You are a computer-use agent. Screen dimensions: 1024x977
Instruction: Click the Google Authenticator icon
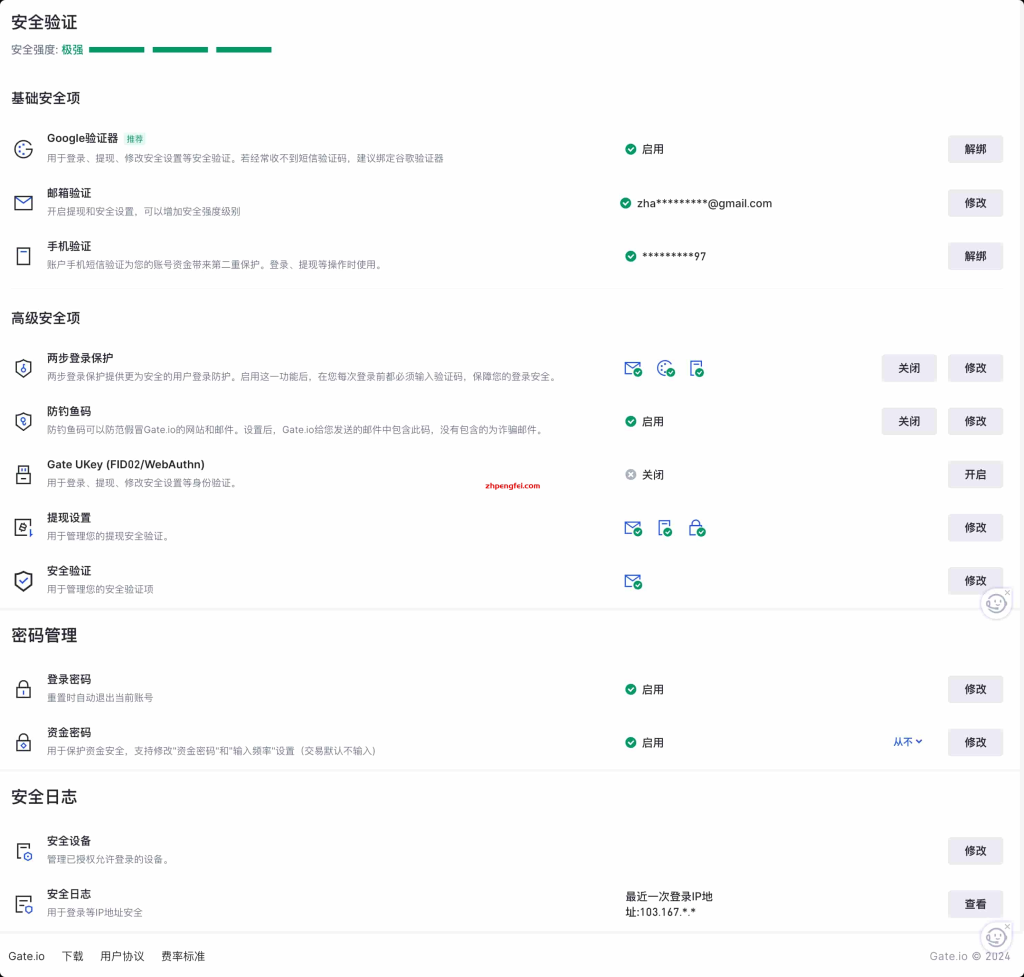pos(24,150)
